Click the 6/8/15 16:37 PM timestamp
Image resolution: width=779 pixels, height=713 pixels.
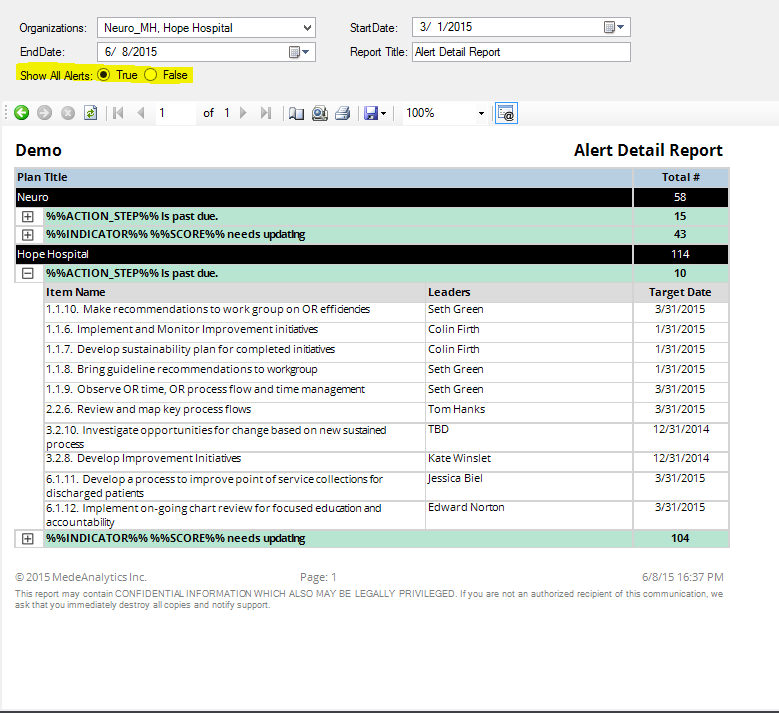pyautogui.click(x=683, y=577)
